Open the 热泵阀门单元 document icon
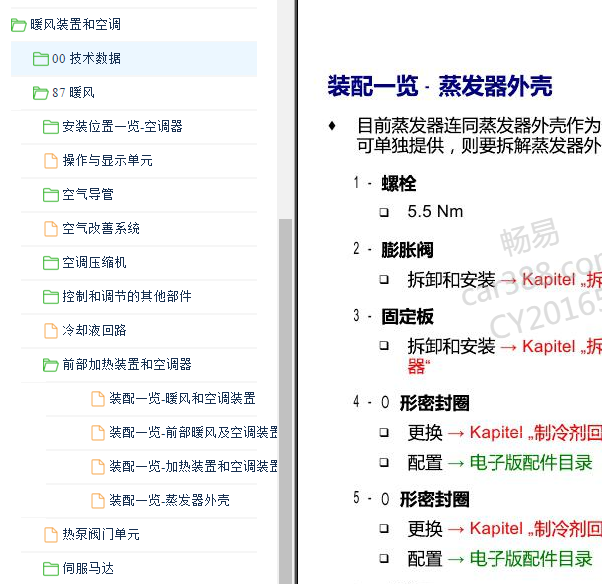 [51, 534]
